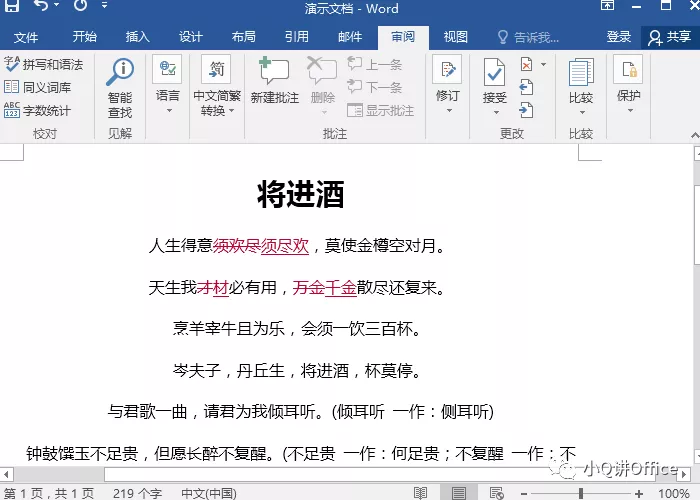Screen dimensions: 700x500
Task: Switch to the 视图 tab
Action: 456,37
